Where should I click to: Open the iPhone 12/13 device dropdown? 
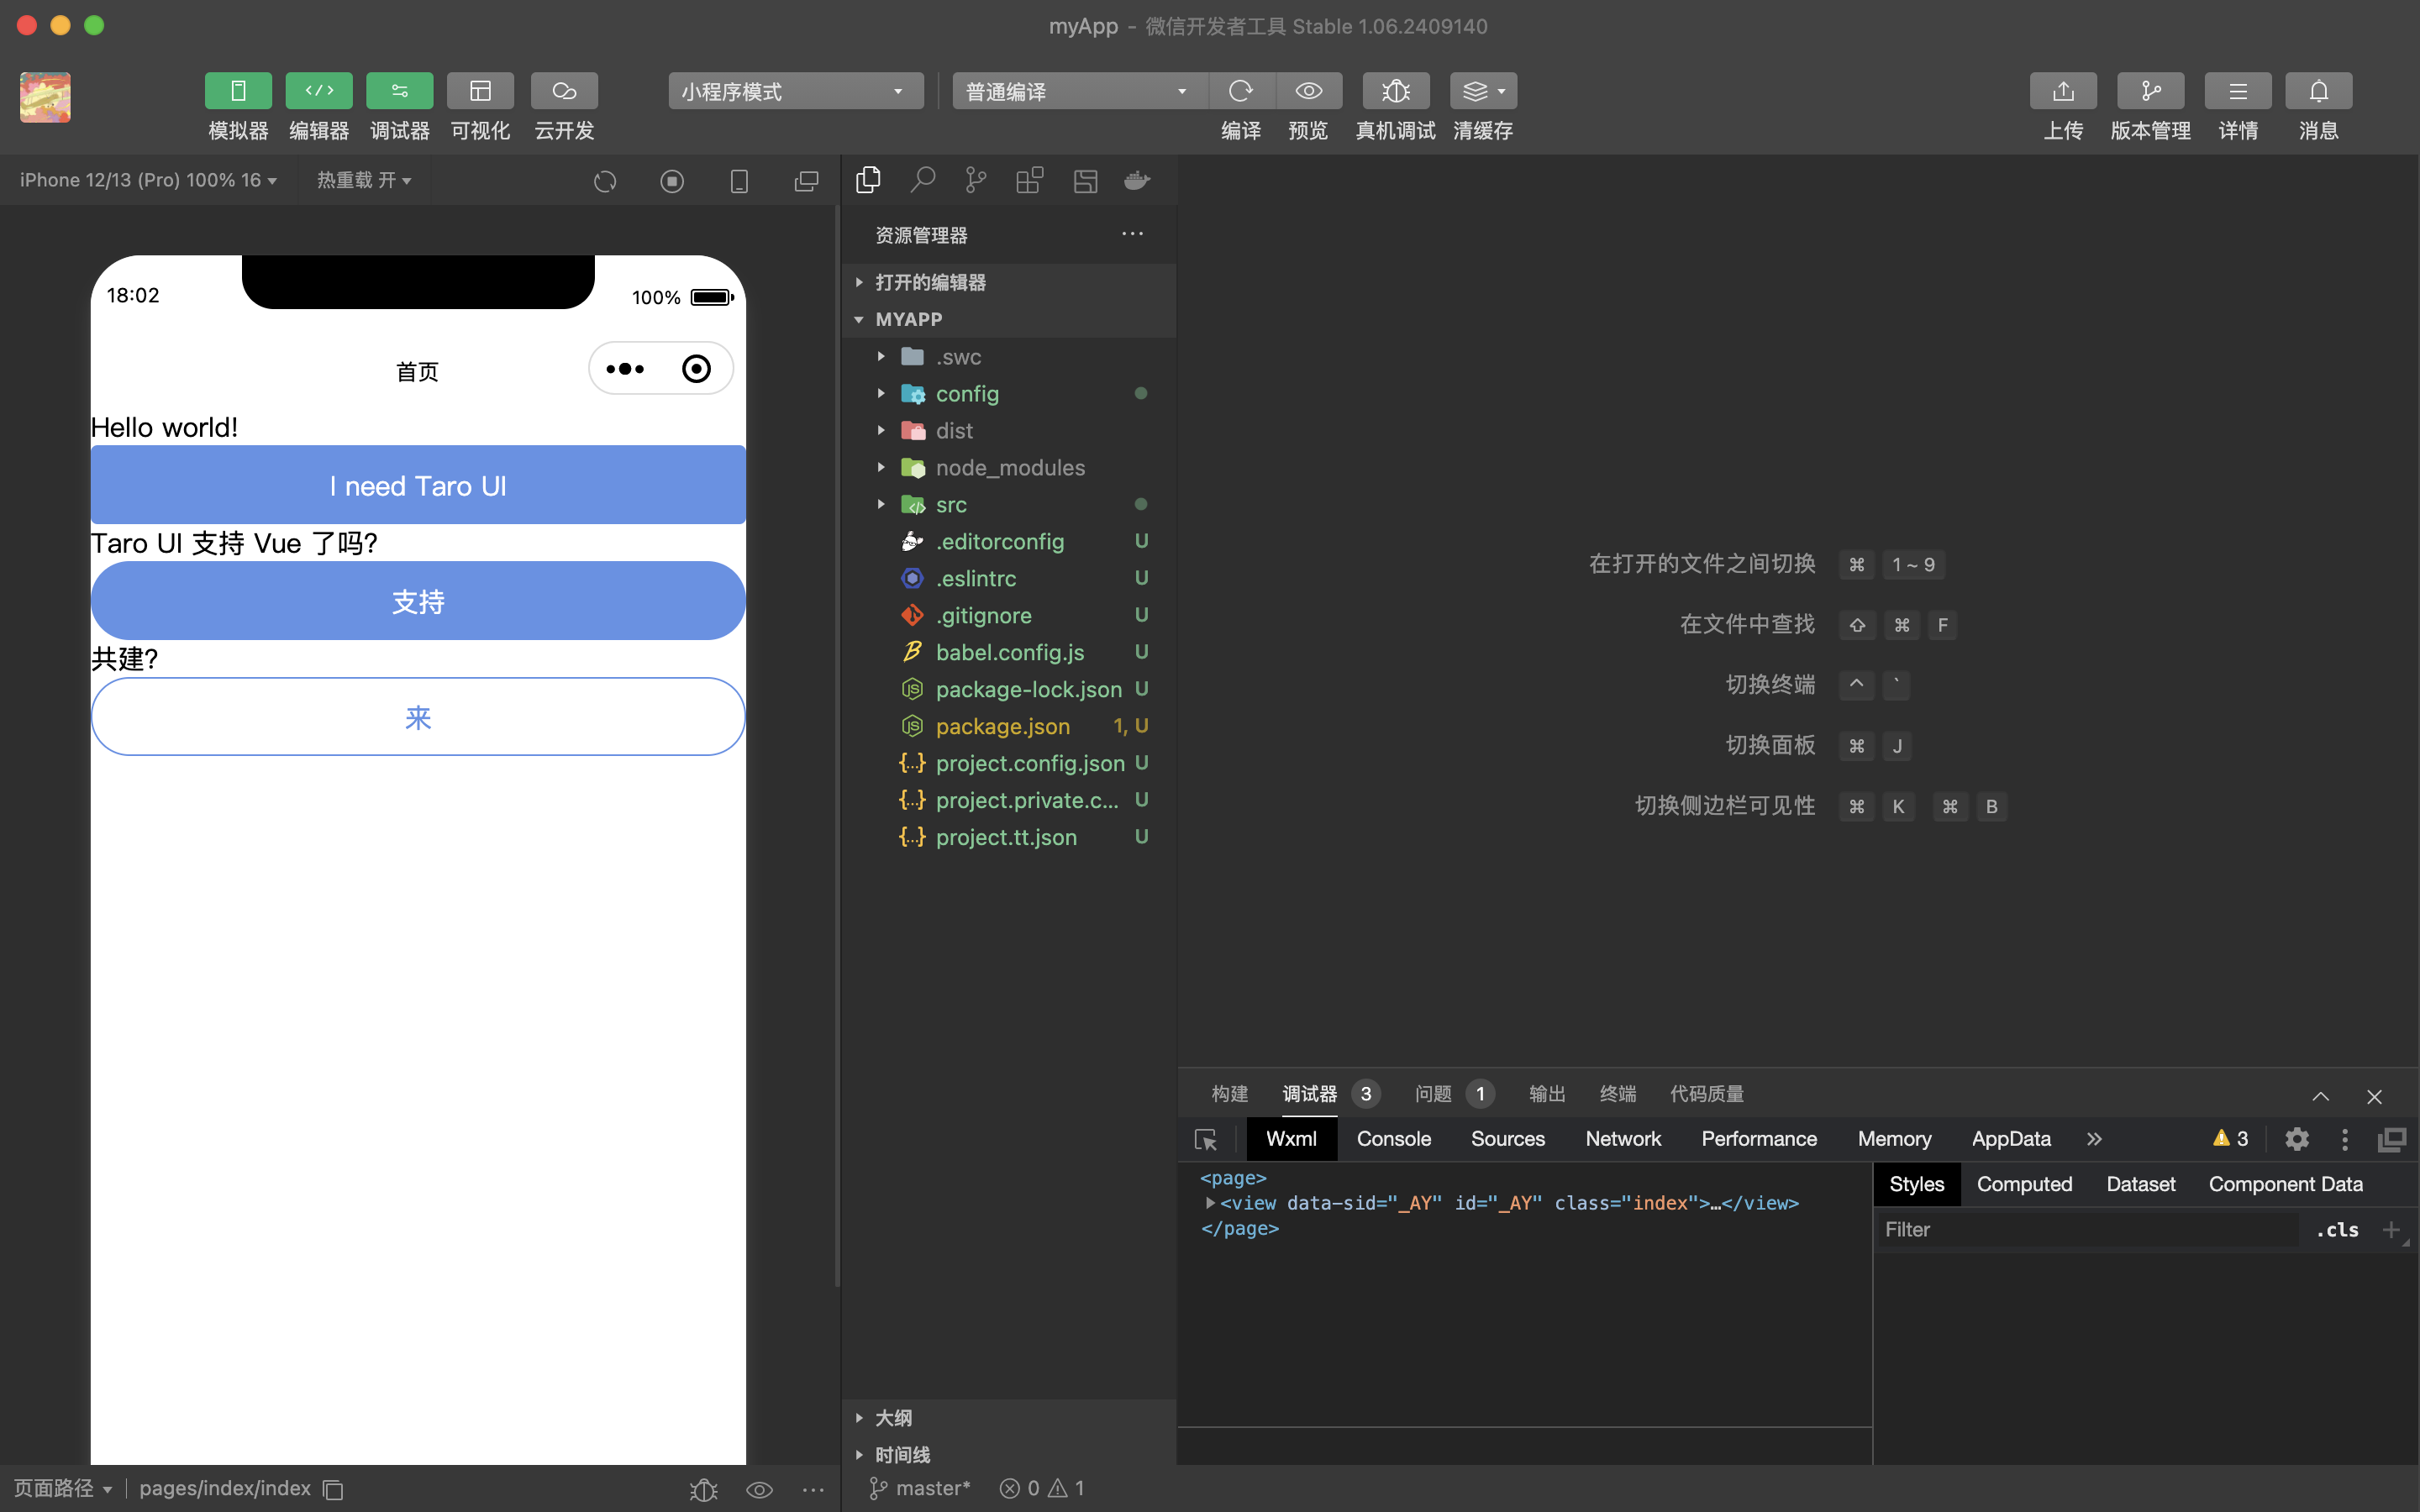tap(148, 180)
